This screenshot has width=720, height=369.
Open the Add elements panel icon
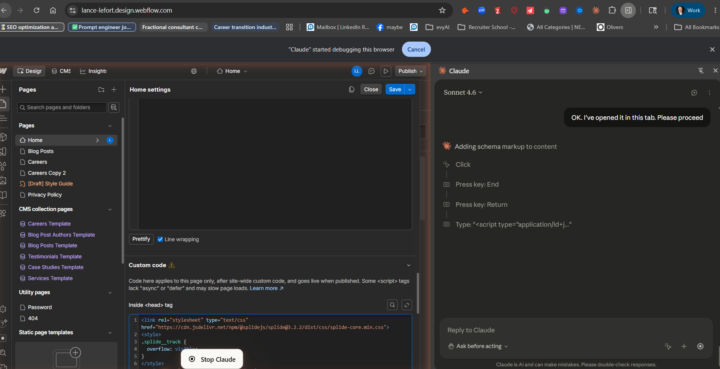point(3,89)
